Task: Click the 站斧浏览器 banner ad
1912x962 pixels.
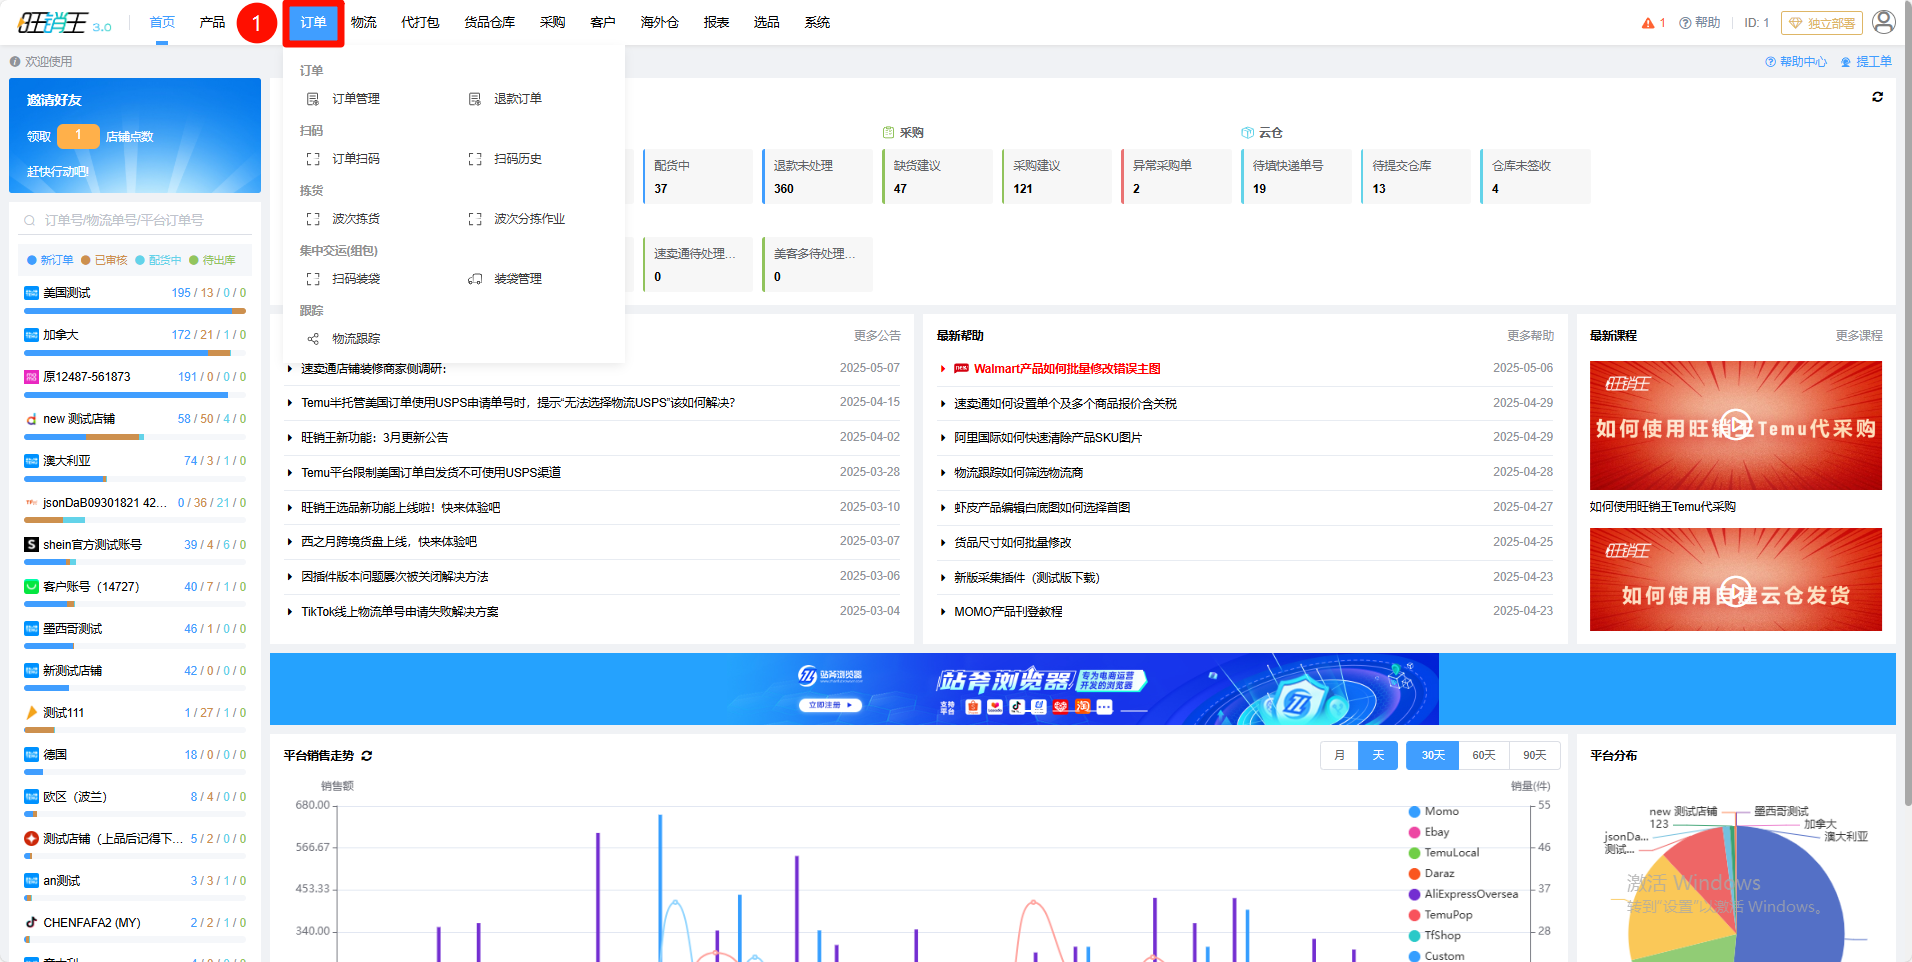Action: click(x=1083, y=689)
